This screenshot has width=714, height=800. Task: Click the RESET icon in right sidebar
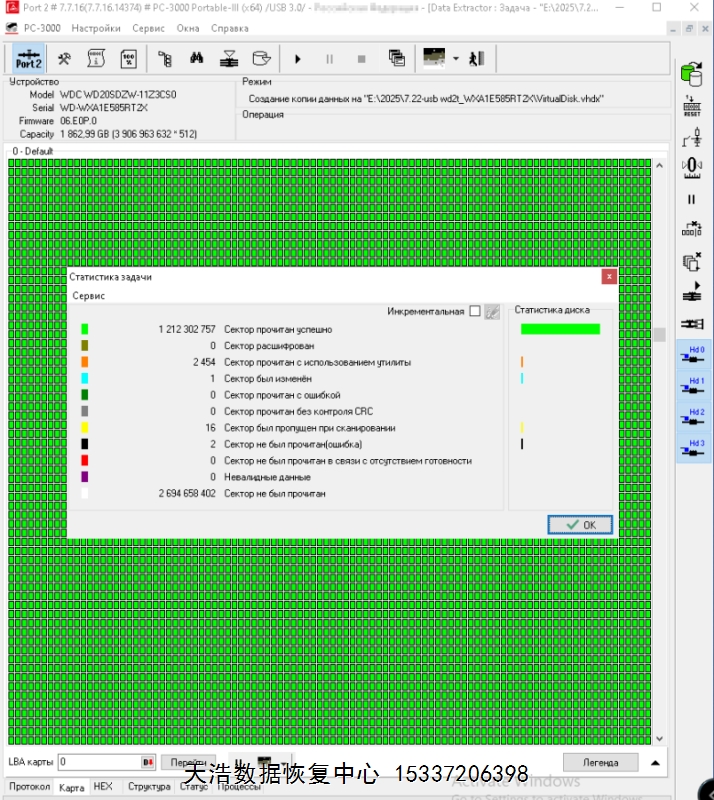pyautogui.click(x=691, y=107)
